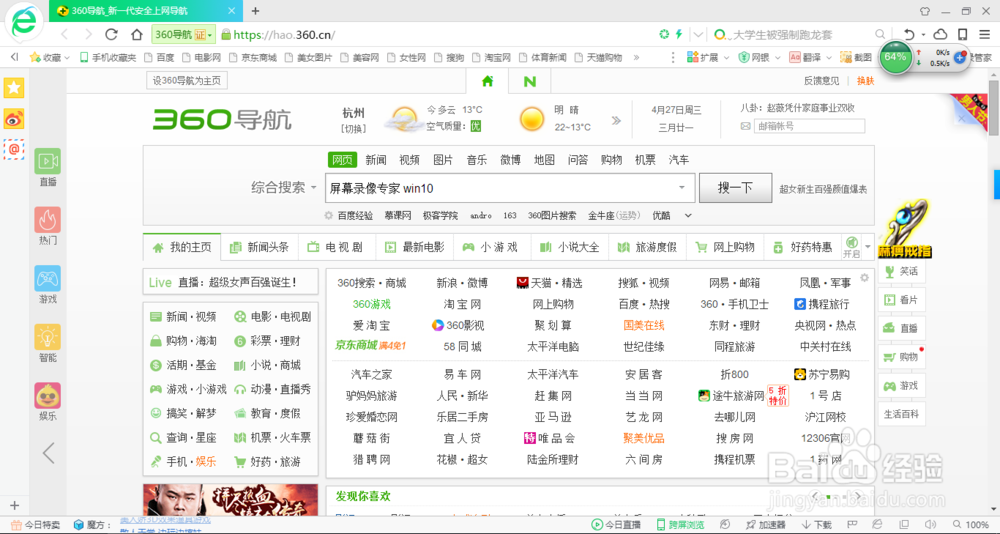
Task: Toggle 跨屏浏览 cross-screen browsing
Action: (x=680, y=525)
